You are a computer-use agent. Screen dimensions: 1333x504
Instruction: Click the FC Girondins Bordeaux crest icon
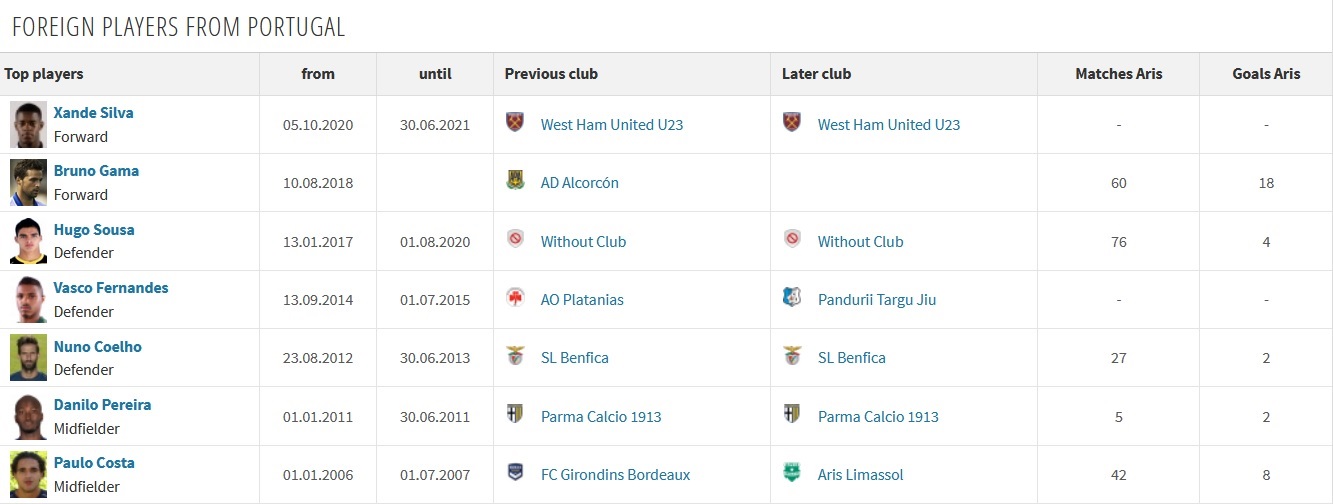point(515,473)
